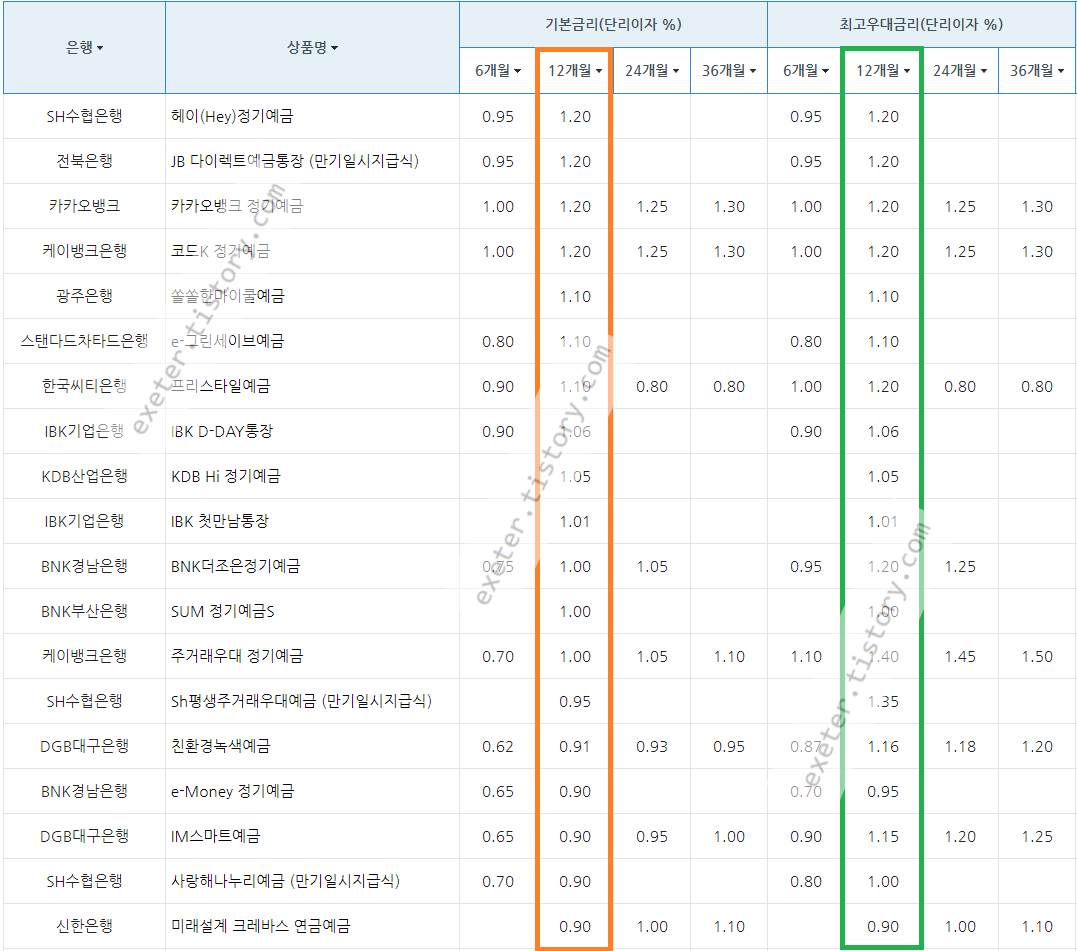Click the 기본금리(단리이자 %) group header
This screenshot has height=951, width=1077.
(613, 25)
